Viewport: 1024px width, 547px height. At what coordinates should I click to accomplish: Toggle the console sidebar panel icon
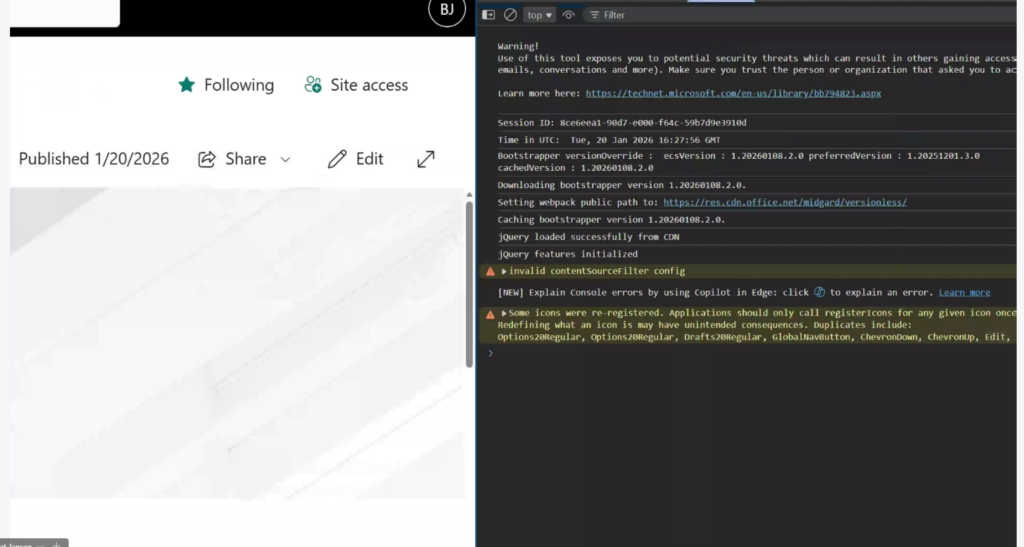pyautogui.click(x=489, y=15)
